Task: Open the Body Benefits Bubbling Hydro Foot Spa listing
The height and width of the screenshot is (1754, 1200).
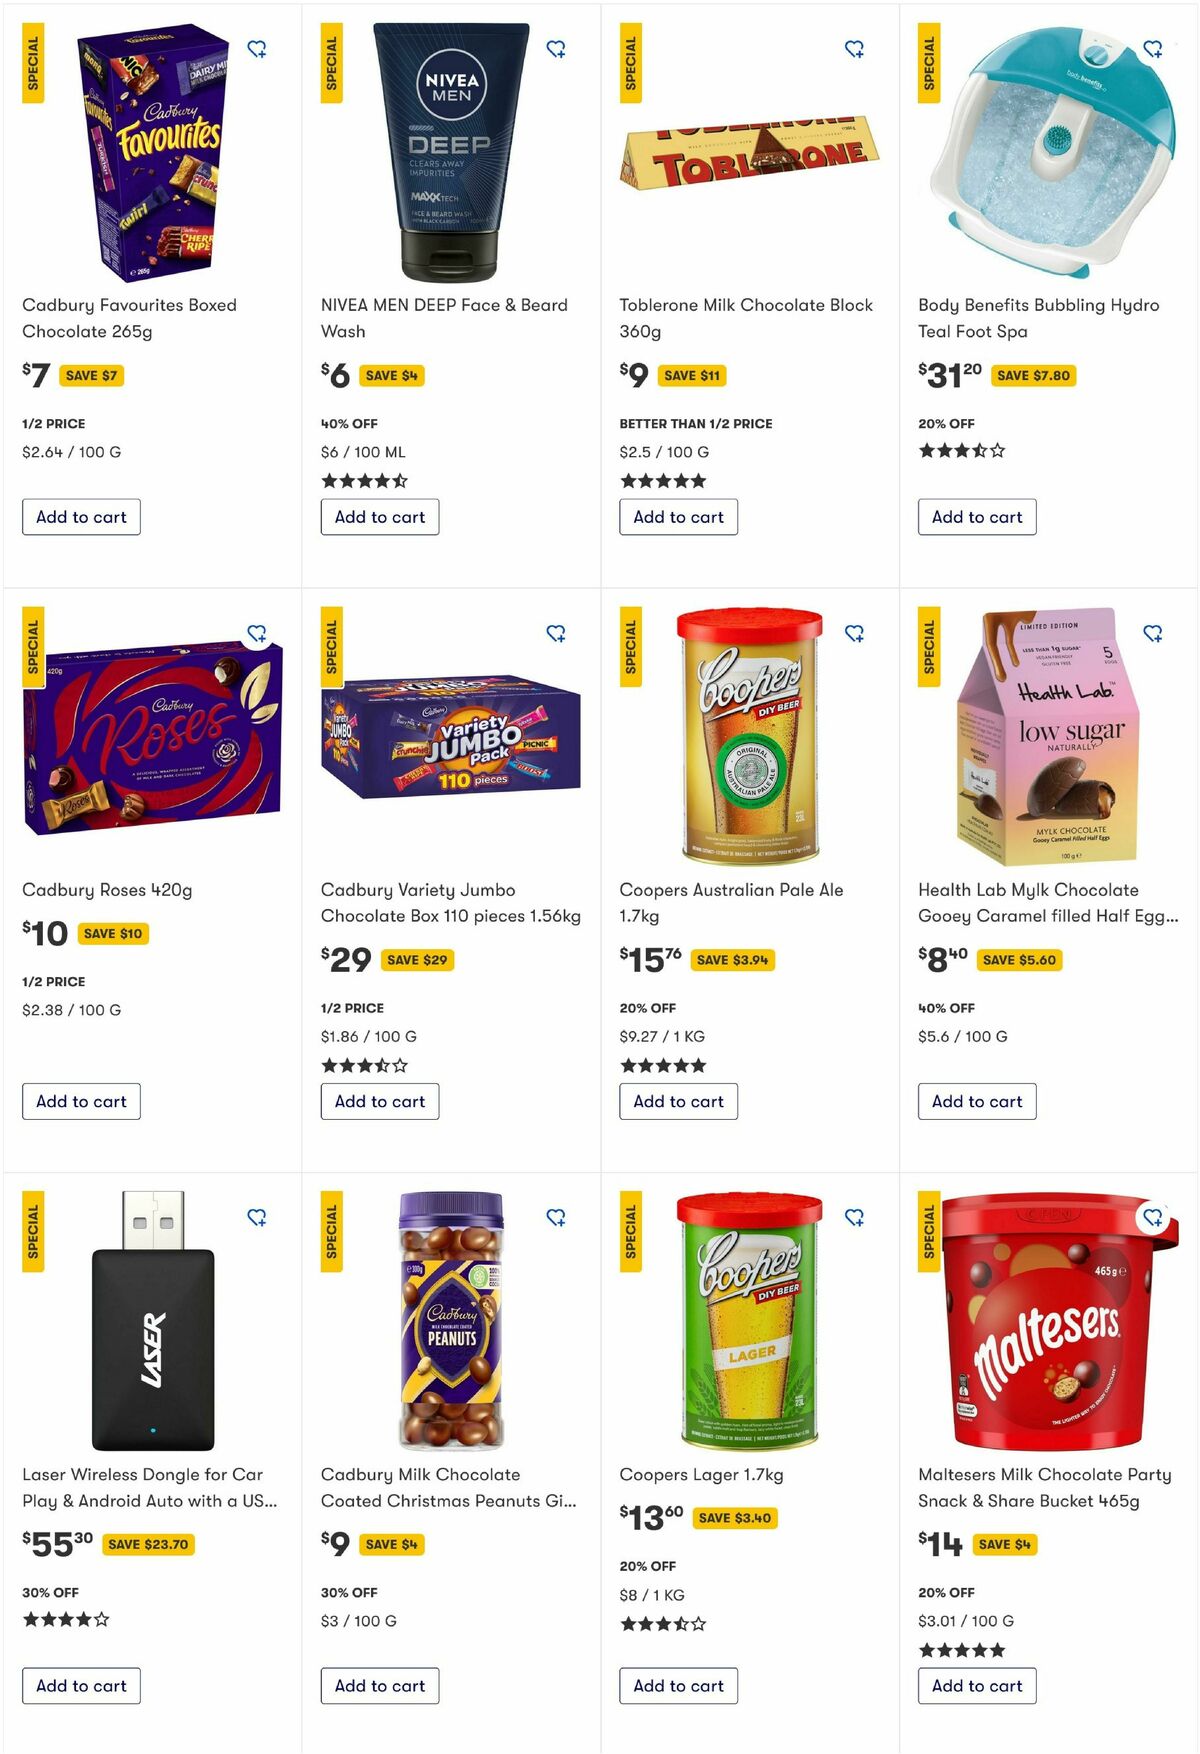Action: click(x=1039, y=318)
